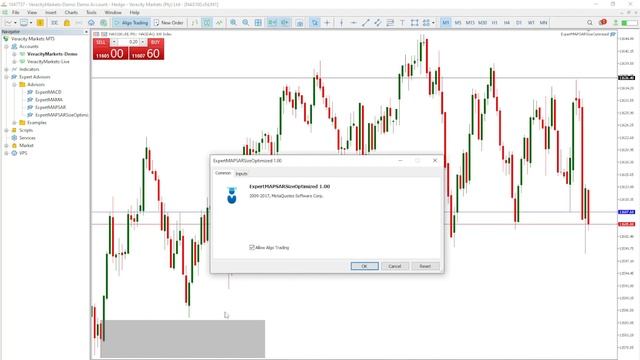Click the BUY one-click trading button
The width and height of the screenshot is (640, 360).
tap(147, 49)
